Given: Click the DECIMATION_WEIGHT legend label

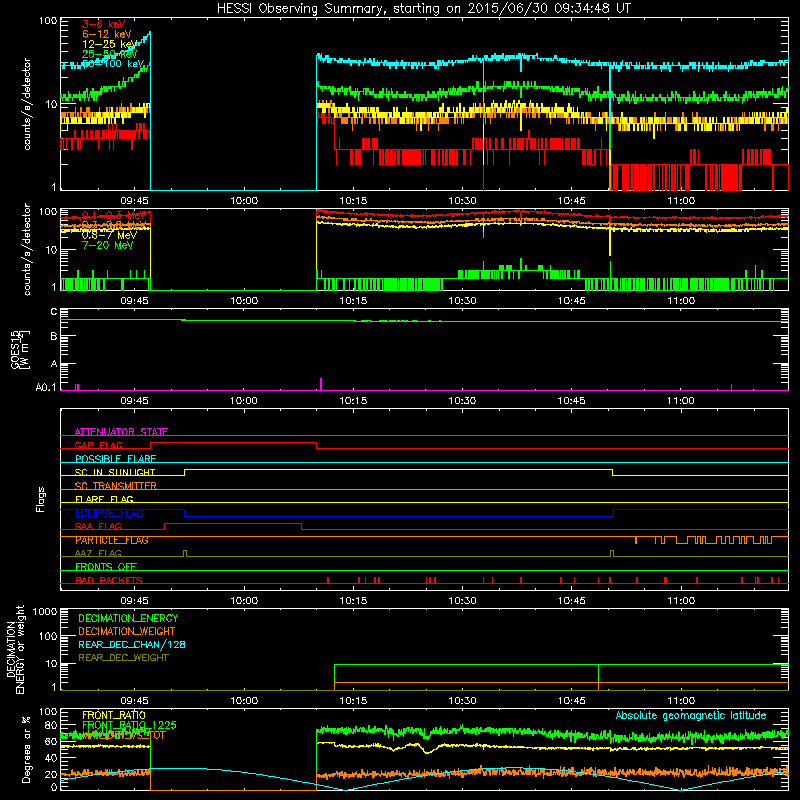Looking at the screenshot, I should (127, 631).
